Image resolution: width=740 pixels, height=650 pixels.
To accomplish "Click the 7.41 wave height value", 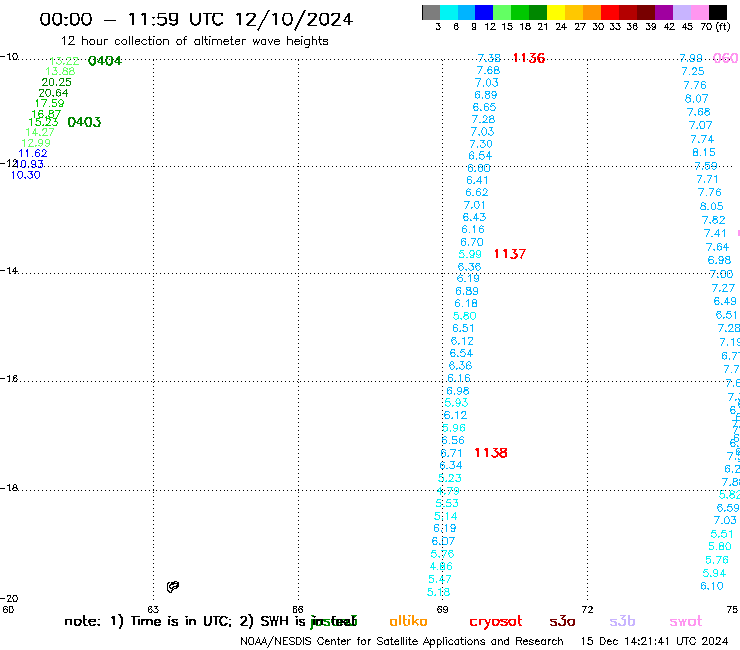I will [x=715, y=233].
